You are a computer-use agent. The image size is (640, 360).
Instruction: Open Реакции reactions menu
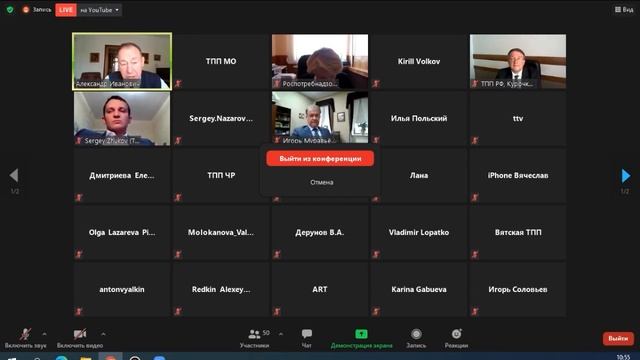point(456,338)
